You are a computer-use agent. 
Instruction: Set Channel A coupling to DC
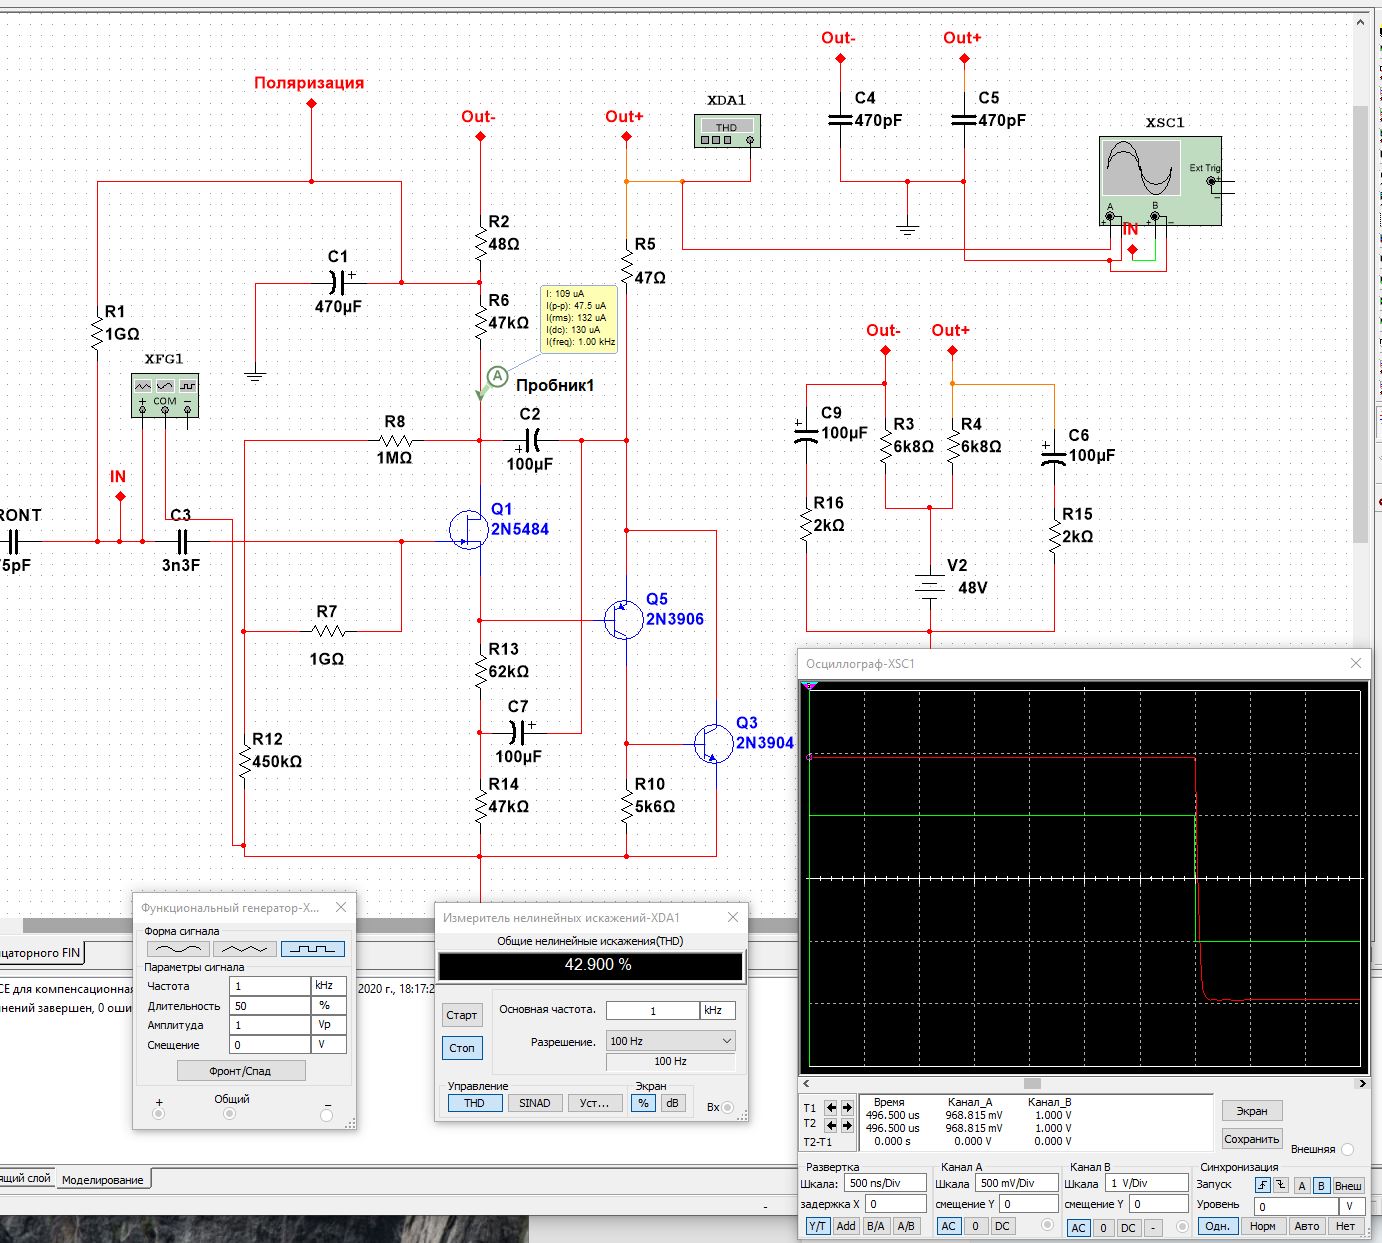click(1002, 1226)
